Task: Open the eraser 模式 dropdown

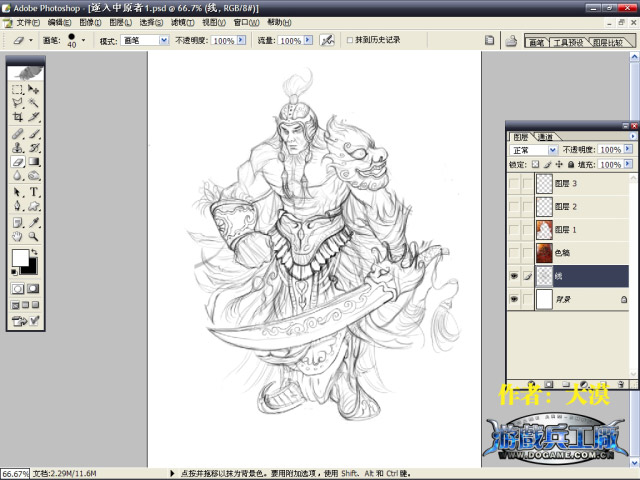Action: point(164,40)
